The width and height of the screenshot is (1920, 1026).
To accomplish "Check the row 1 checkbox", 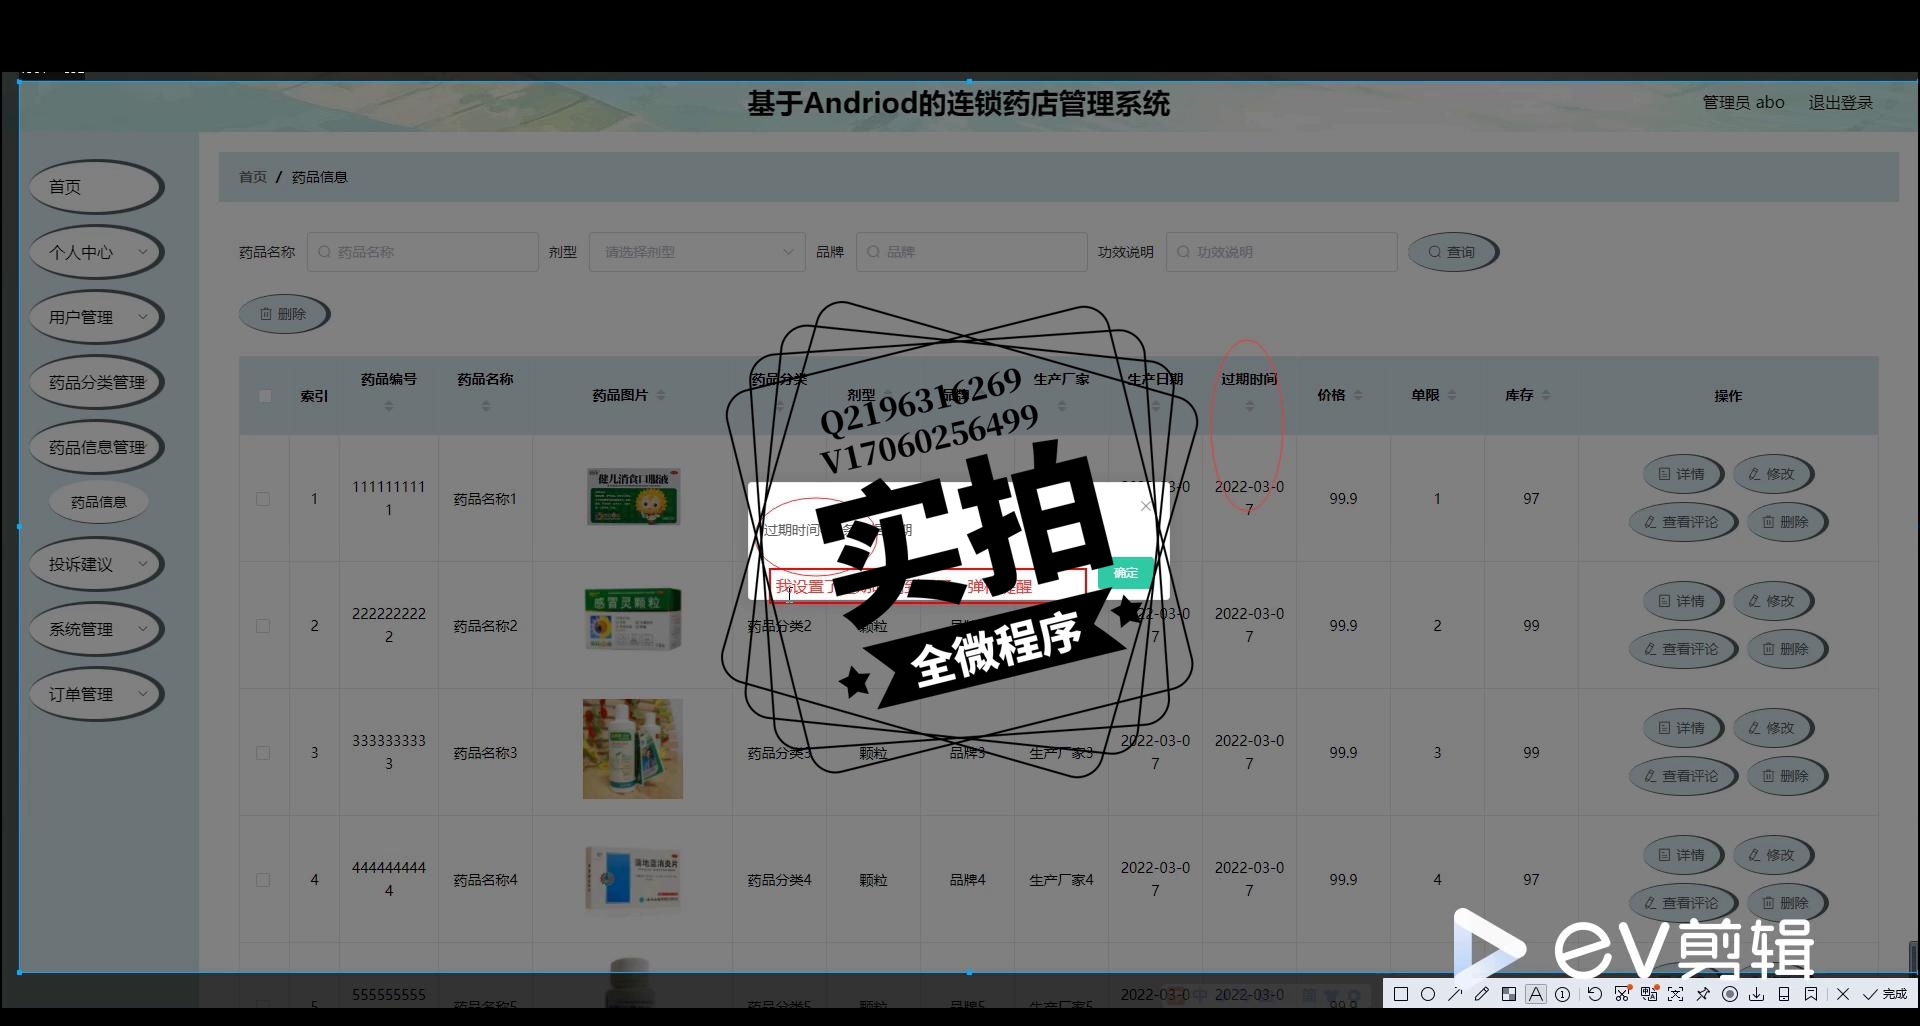I will [263, 499].
